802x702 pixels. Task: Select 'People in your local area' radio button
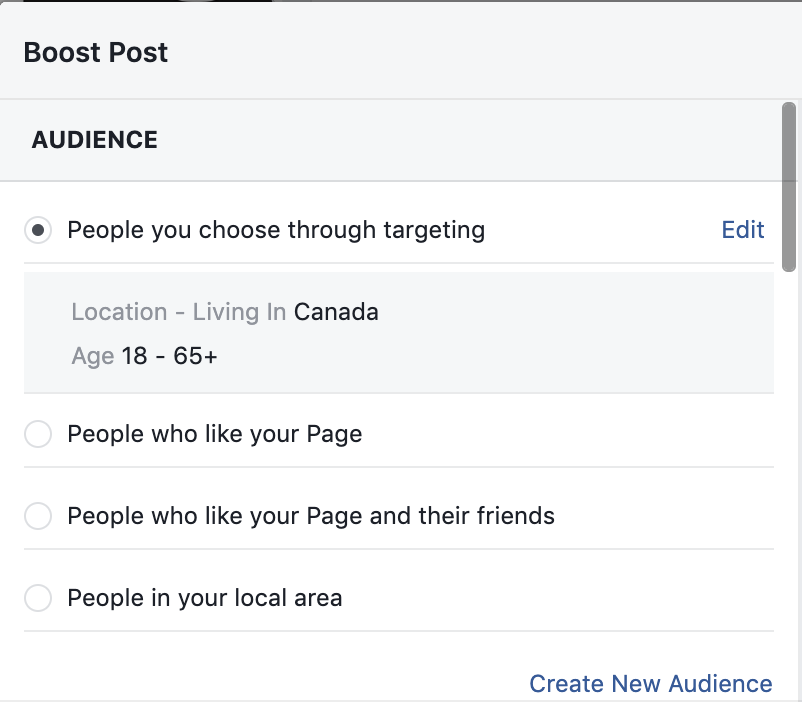(38, 599)
